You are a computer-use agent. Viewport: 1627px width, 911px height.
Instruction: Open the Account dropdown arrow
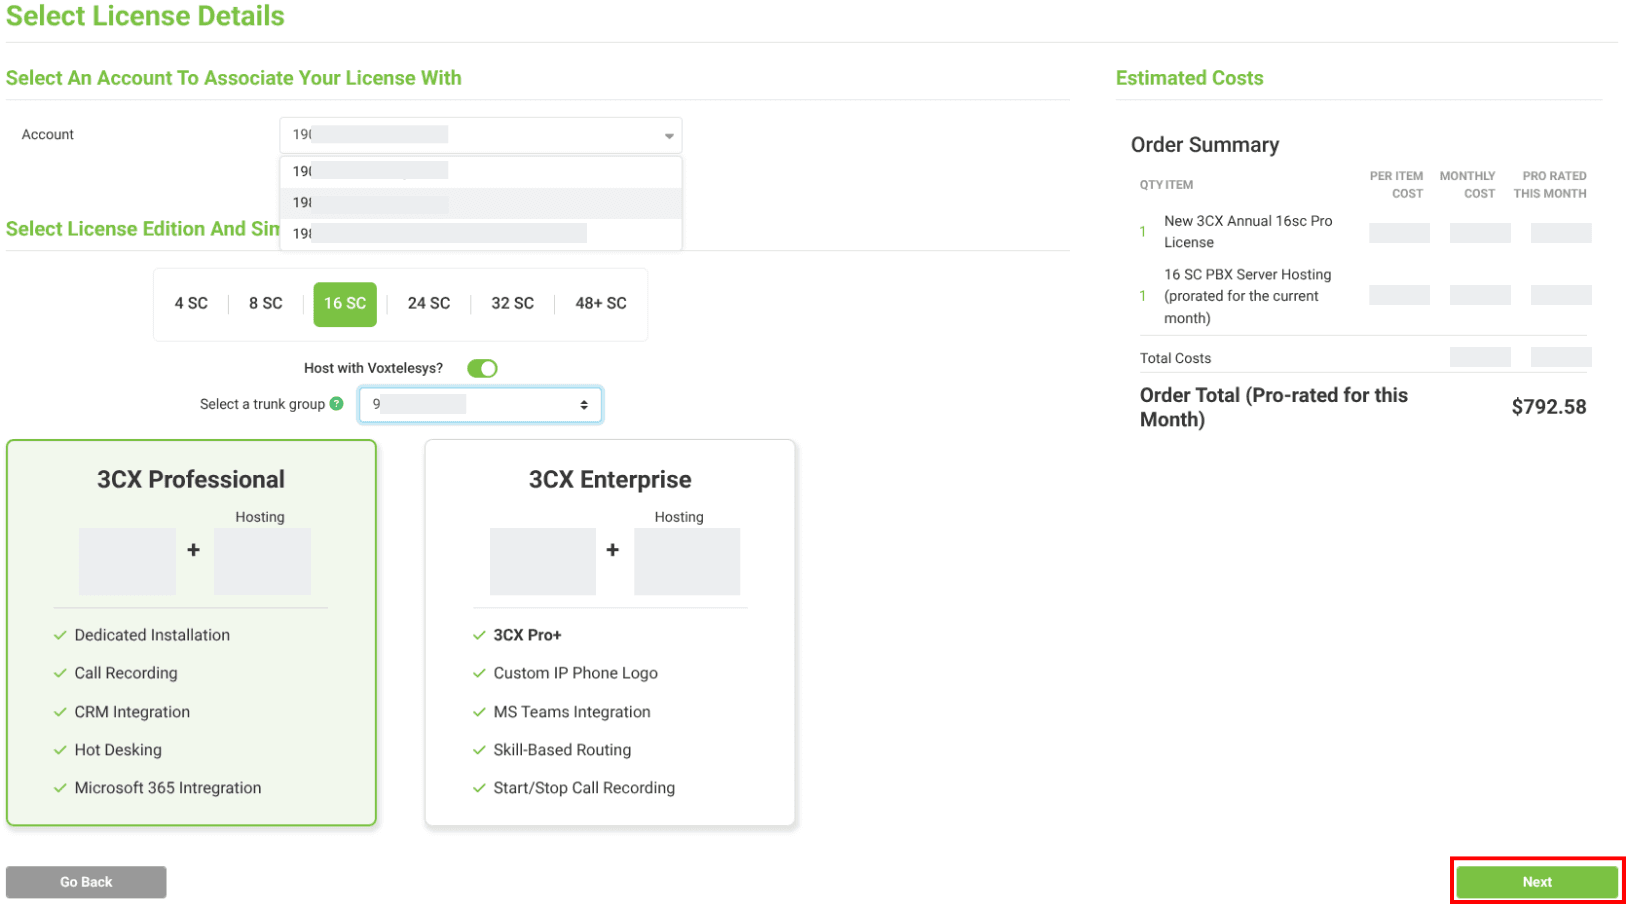click(669, 136)
